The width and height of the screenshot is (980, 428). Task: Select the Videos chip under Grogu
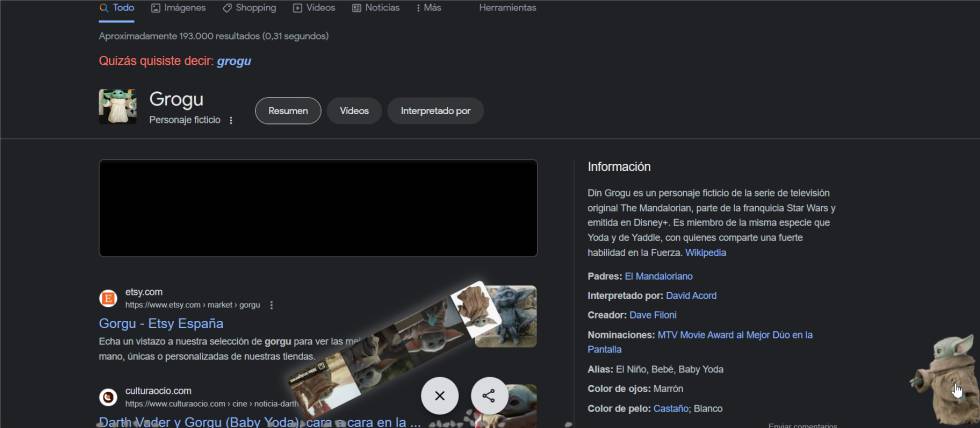(x=354, y=111)
